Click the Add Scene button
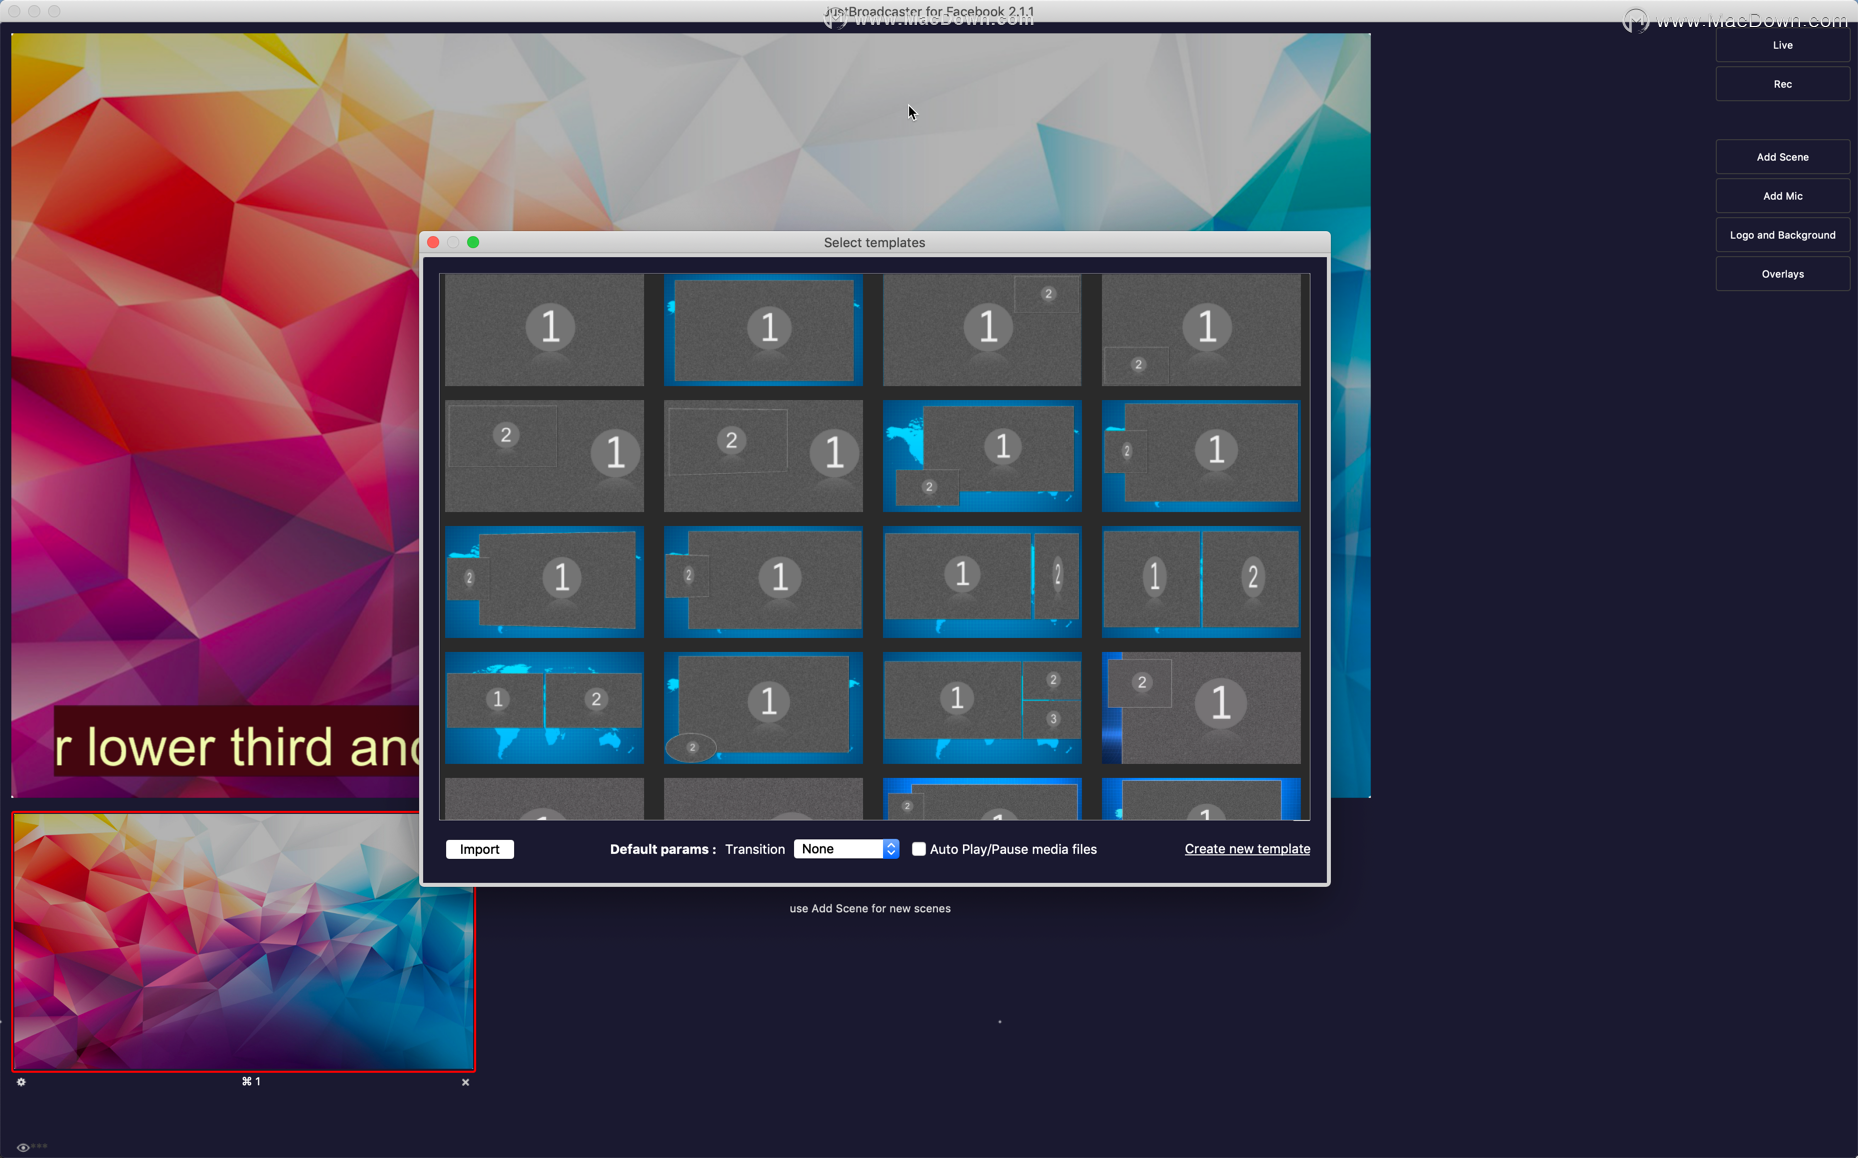 pos(1782,157)
